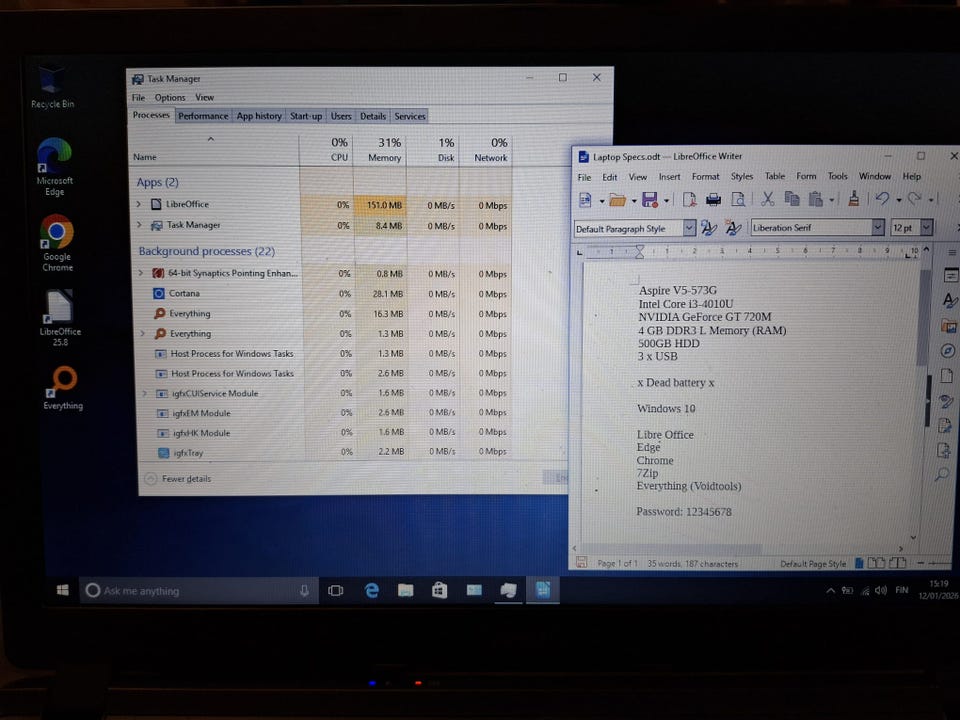The width and height of the screenshot is (960, 720).
Task: Click Update Selected Style icon
Action: pyautogui.click(x=709, y=228)
